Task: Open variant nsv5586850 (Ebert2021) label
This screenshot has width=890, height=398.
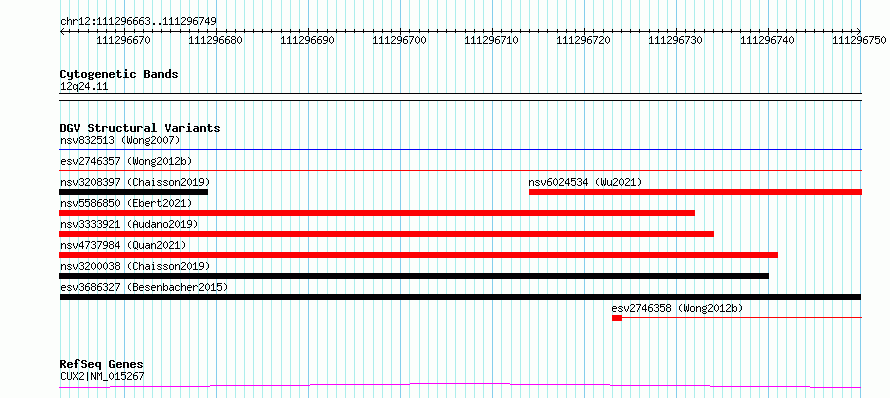Action: (126, 203)
